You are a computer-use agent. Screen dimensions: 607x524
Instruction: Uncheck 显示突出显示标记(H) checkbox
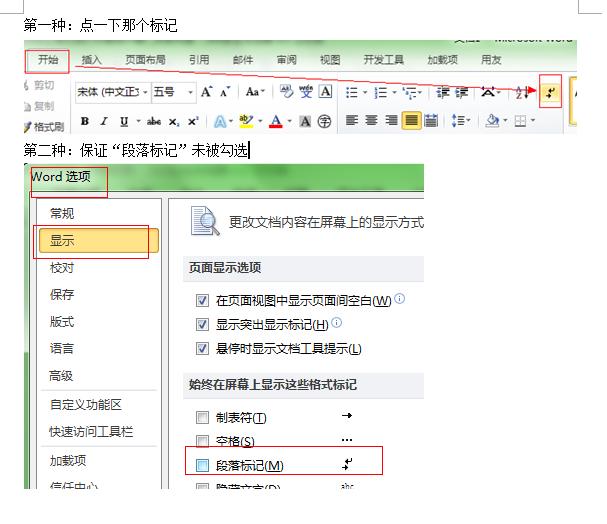[x=202, y=324]
